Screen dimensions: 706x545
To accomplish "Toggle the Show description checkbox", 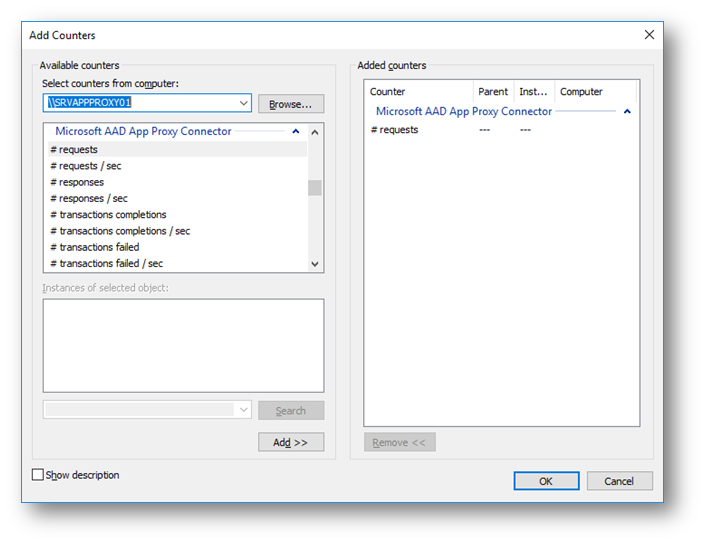I will pos(38,475).
